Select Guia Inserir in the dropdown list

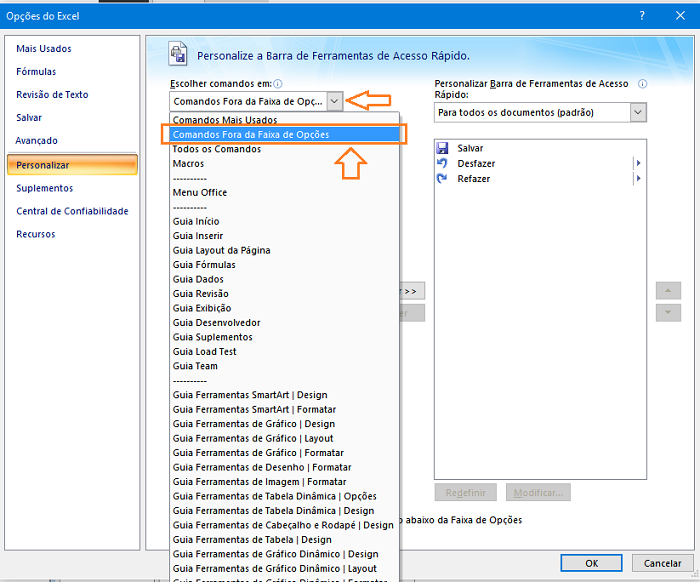pos(198,236)
